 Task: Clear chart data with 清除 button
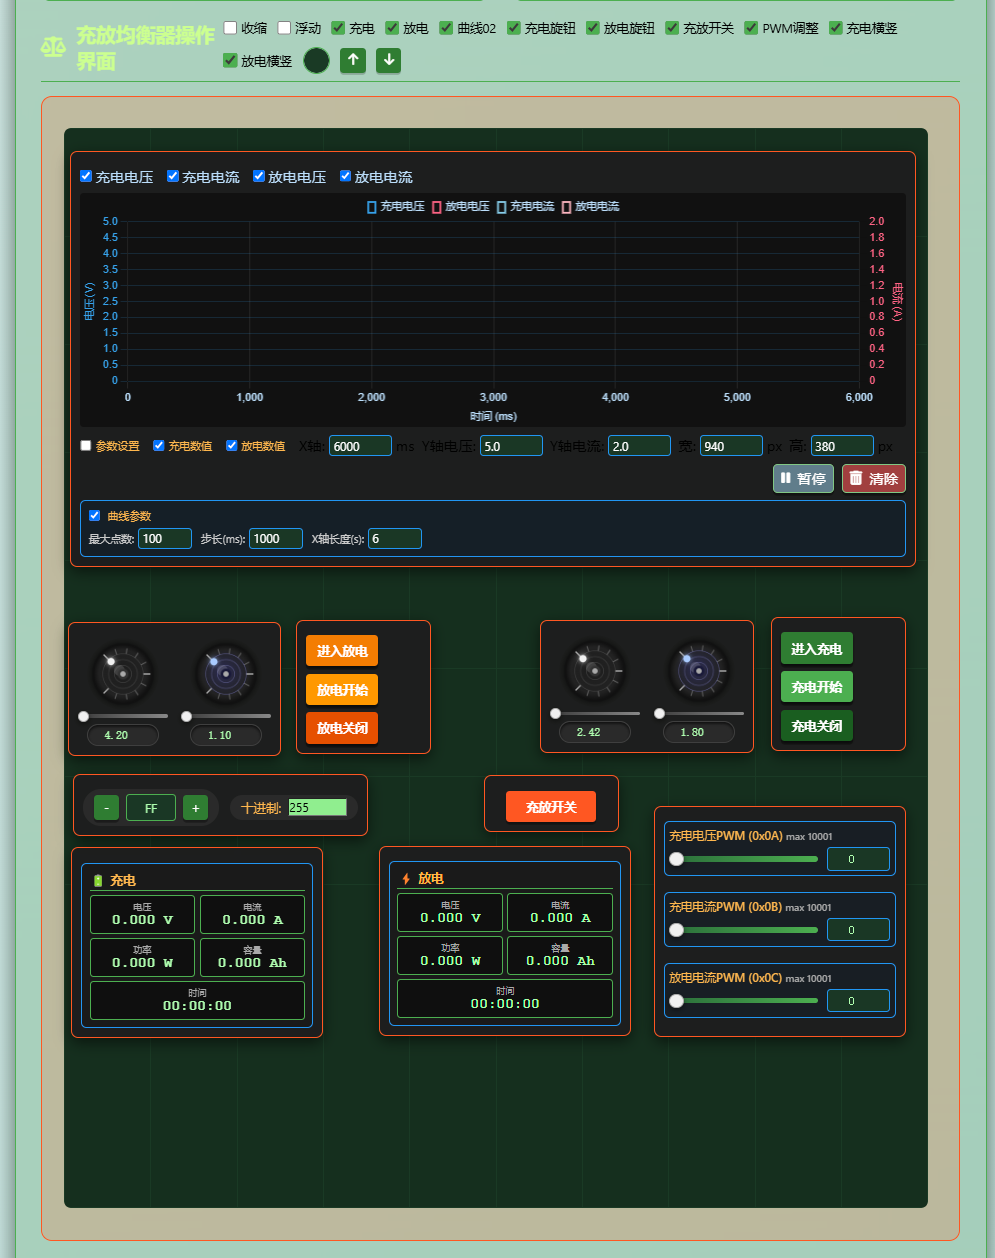(x=874, y=479)
